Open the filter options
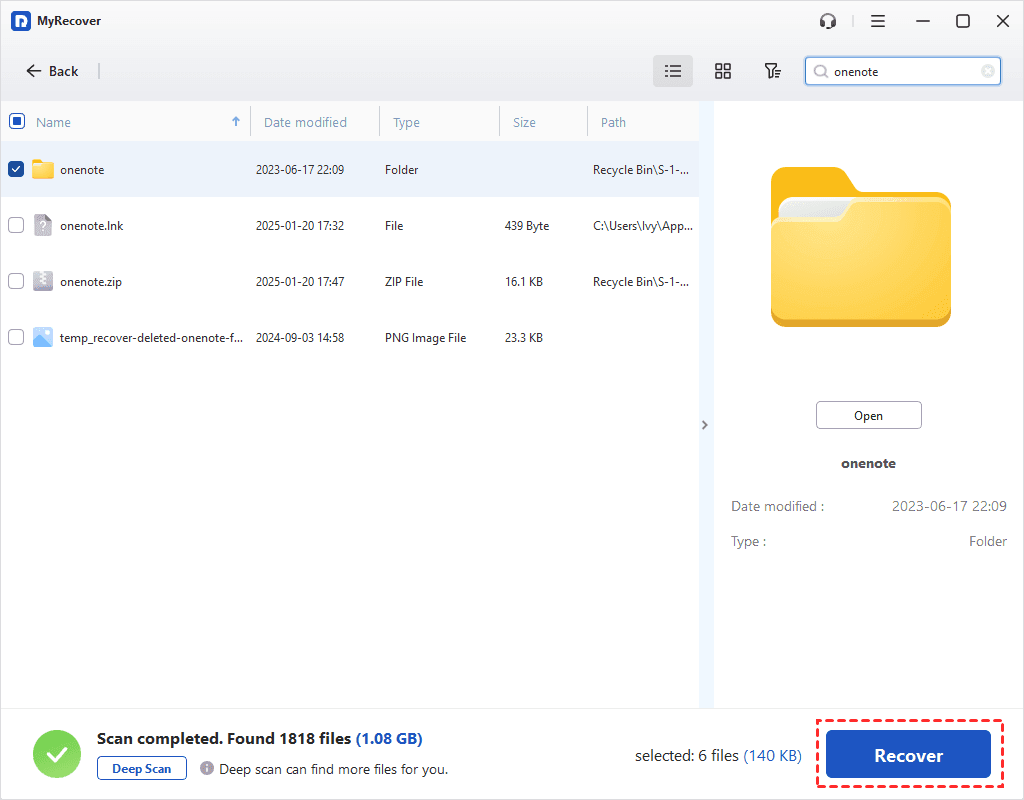 pyautogui.click(x=772, y=71)
